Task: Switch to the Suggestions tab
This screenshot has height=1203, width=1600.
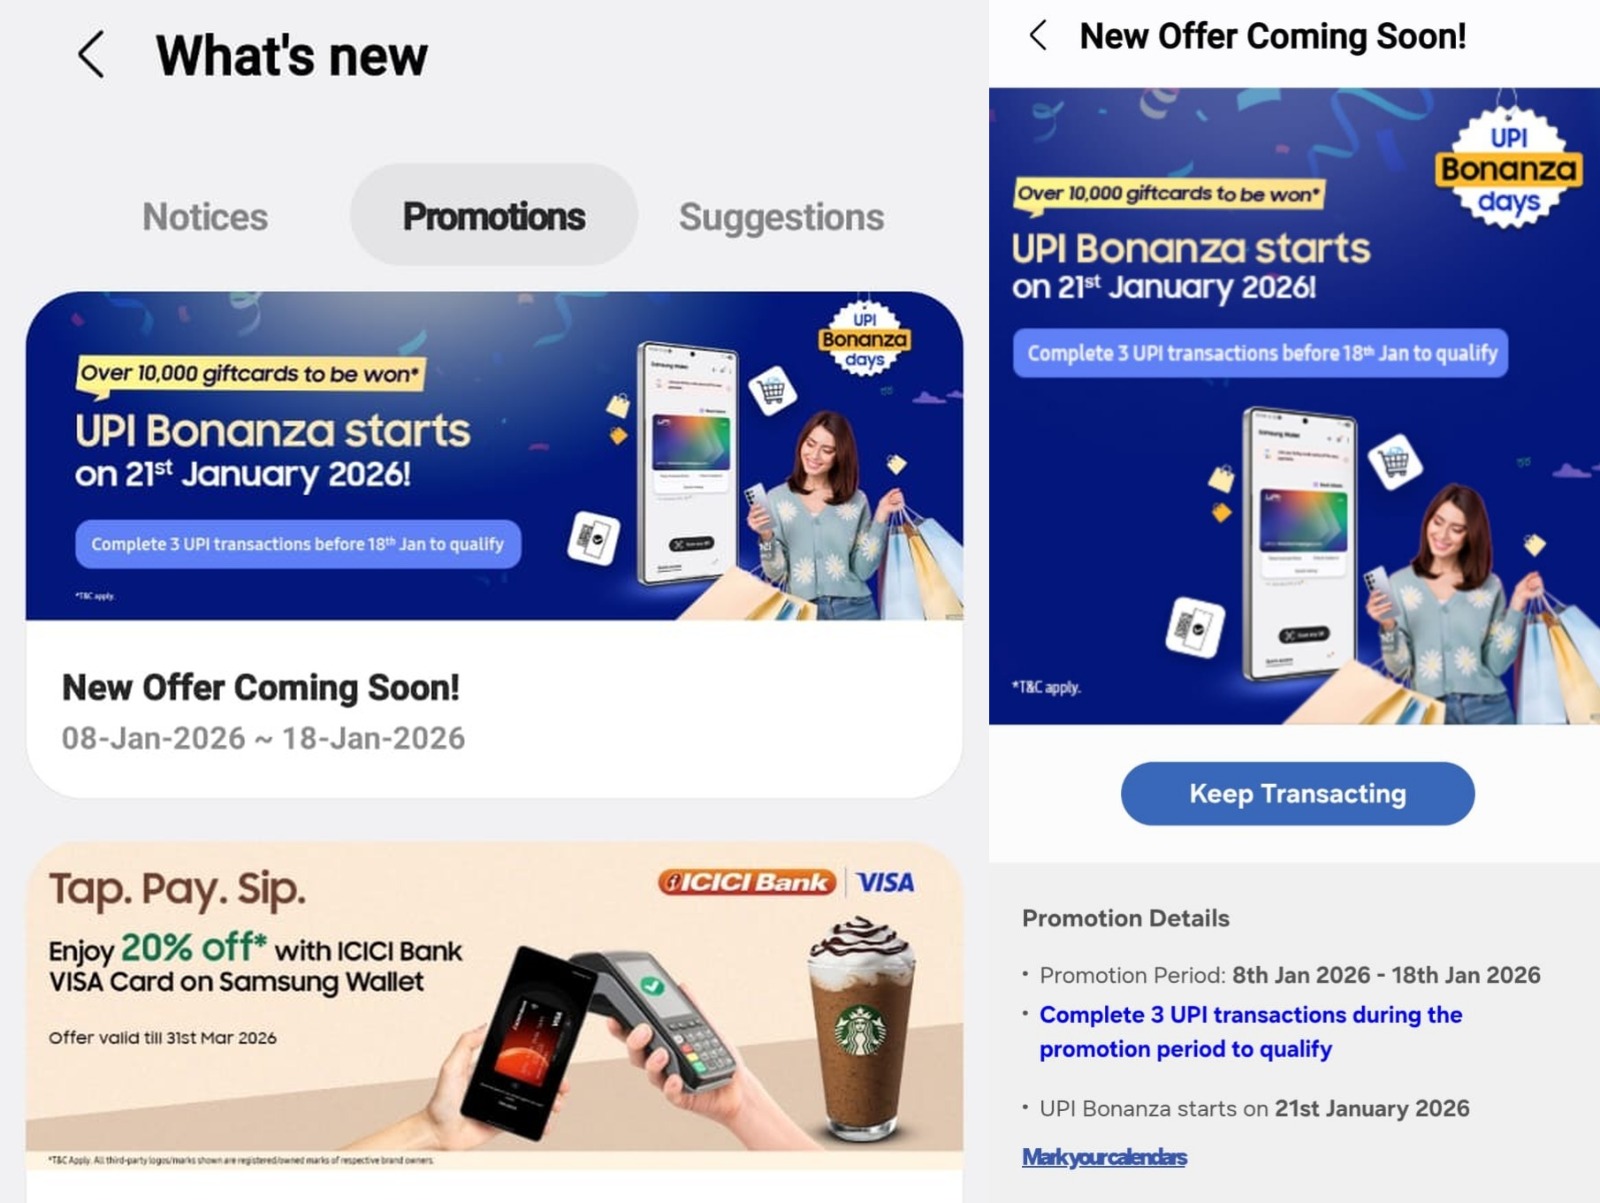Action: [x=781, y=216]
